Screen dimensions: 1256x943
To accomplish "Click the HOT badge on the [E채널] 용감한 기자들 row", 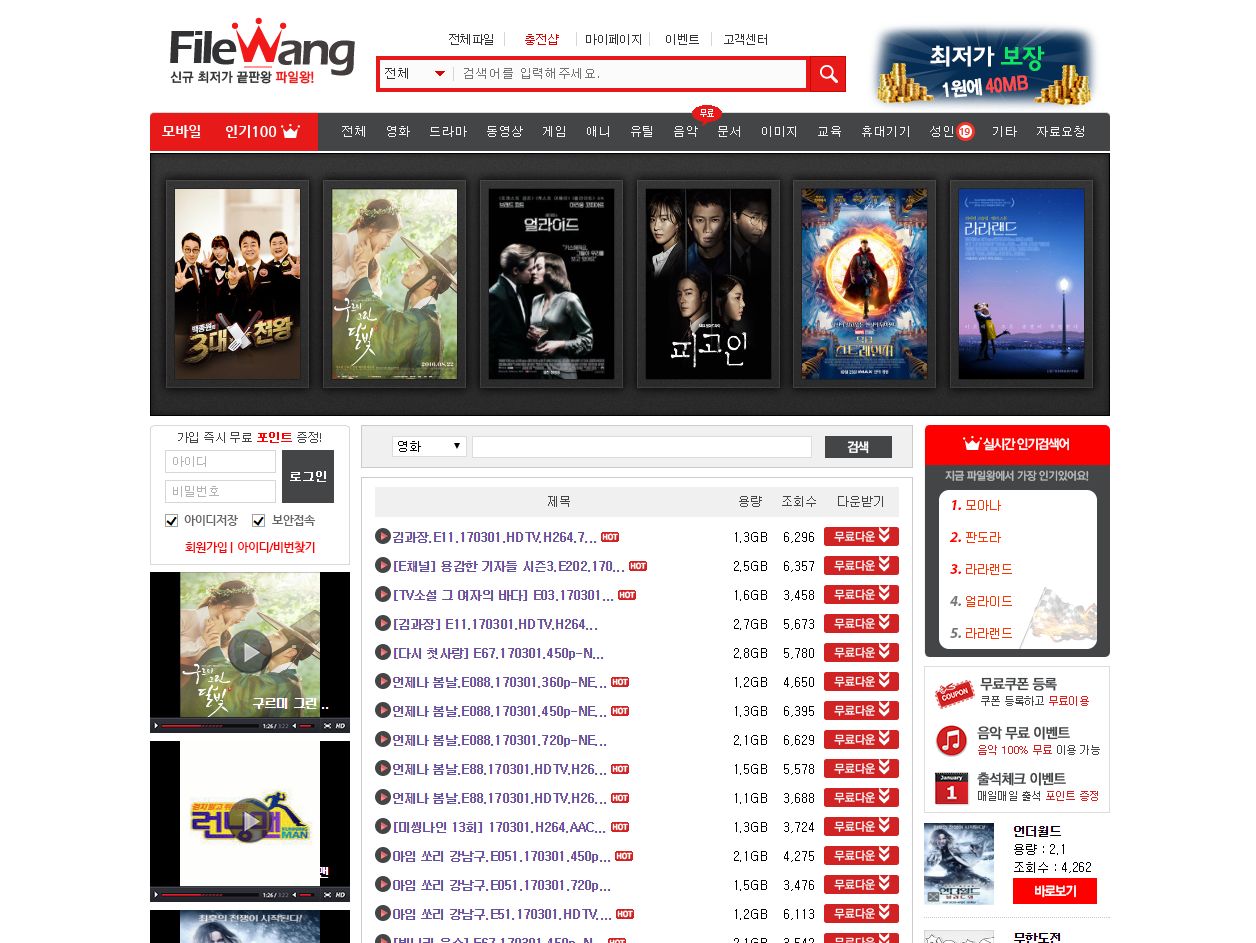I will pyautogui.click(x=638, y=566).
